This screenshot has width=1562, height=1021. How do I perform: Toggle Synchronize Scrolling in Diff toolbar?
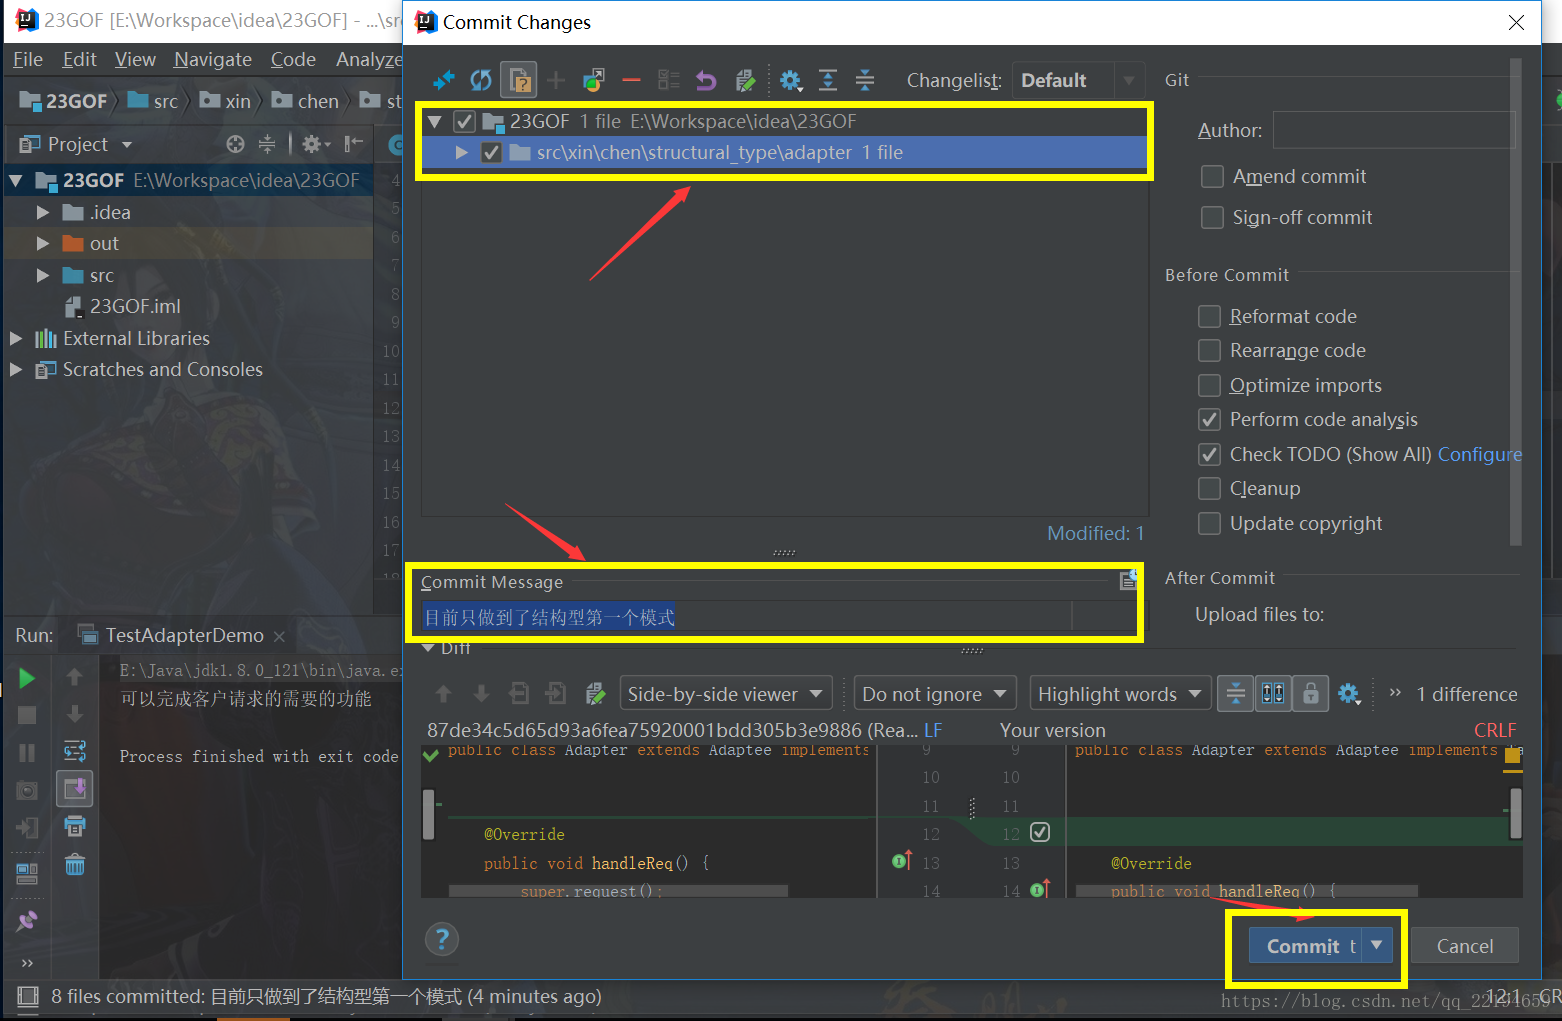pos(1273,693)
